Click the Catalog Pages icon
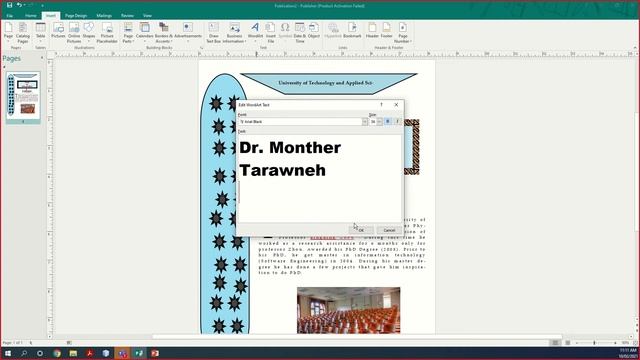Screen dimensions: 640x360 click(x=23, y=32)
